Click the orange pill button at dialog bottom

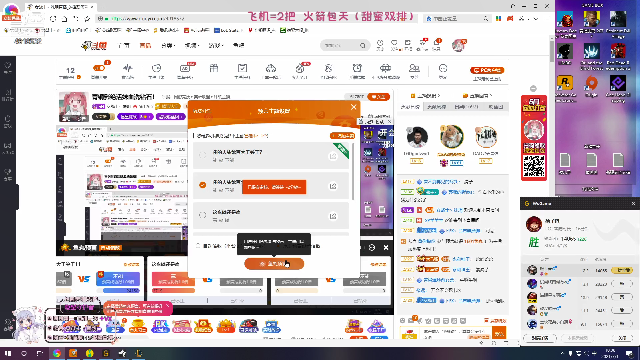pos(274,264)
